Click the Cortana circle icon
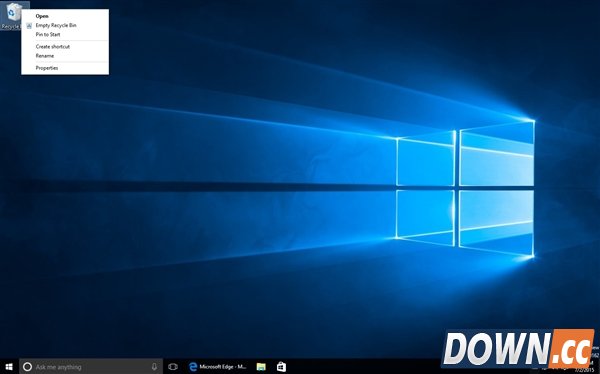600x374 pixels. [27, 367]
